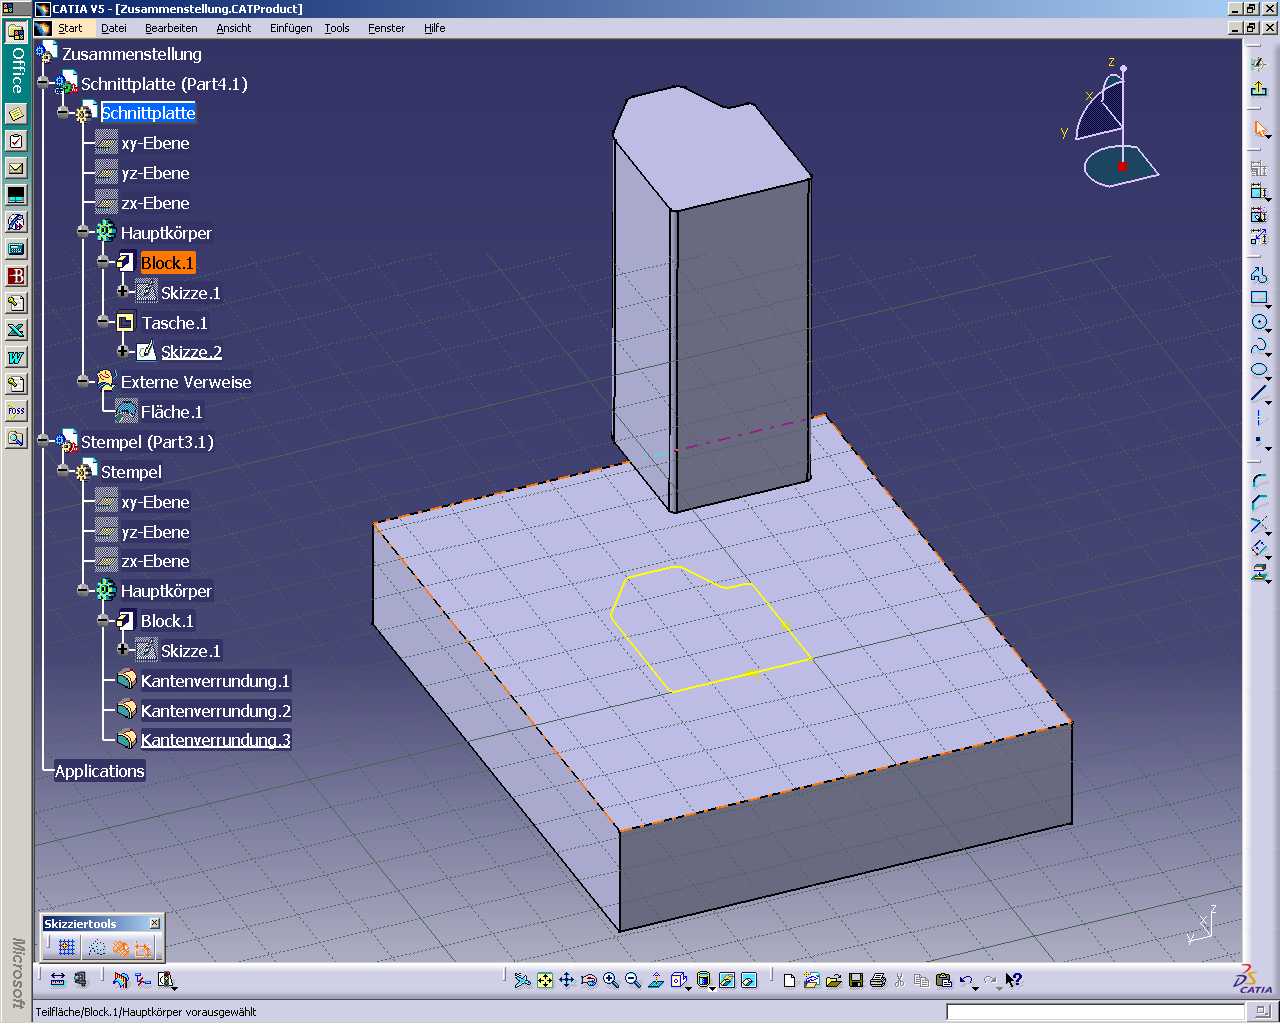Viewport: 1280px width, 1024px height.
Task: Select the Applications tree node
Action: 99,771
